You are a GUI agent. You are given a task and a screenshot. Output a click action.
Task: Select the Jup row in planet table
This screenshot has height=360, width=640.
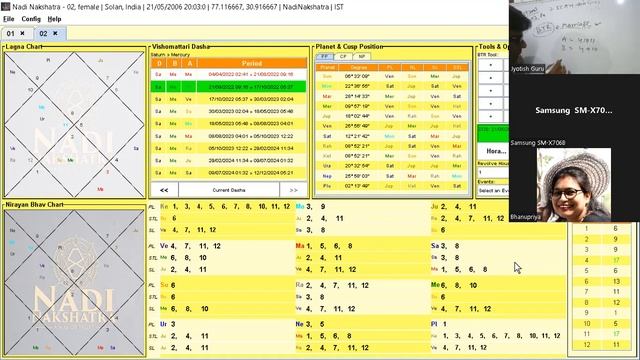click(x=392, y=116)
